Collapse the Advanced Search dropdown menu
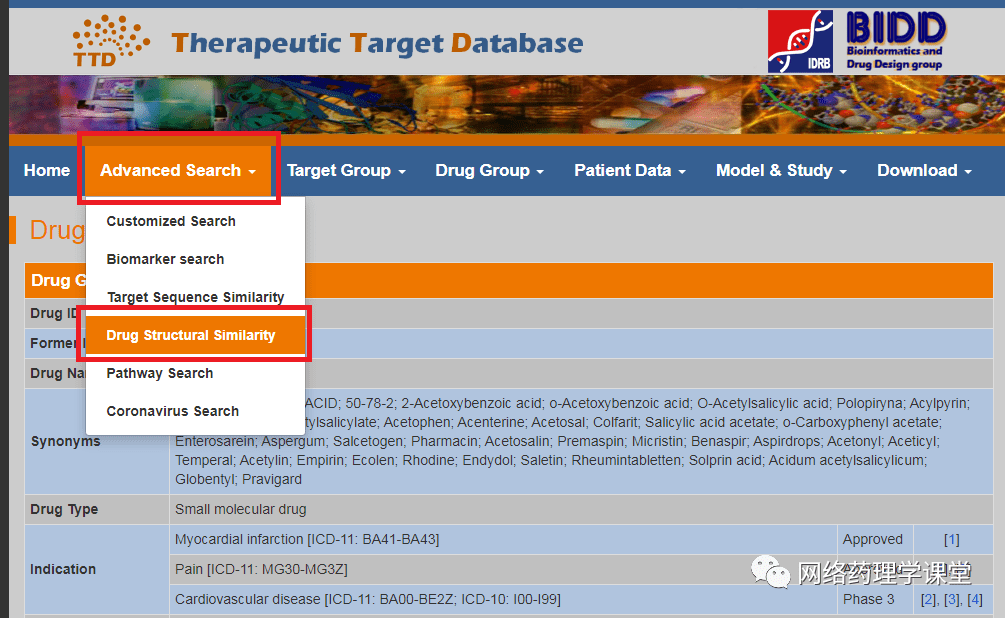Viewport: 1005px width, 618px height. [x=178, y=171]
